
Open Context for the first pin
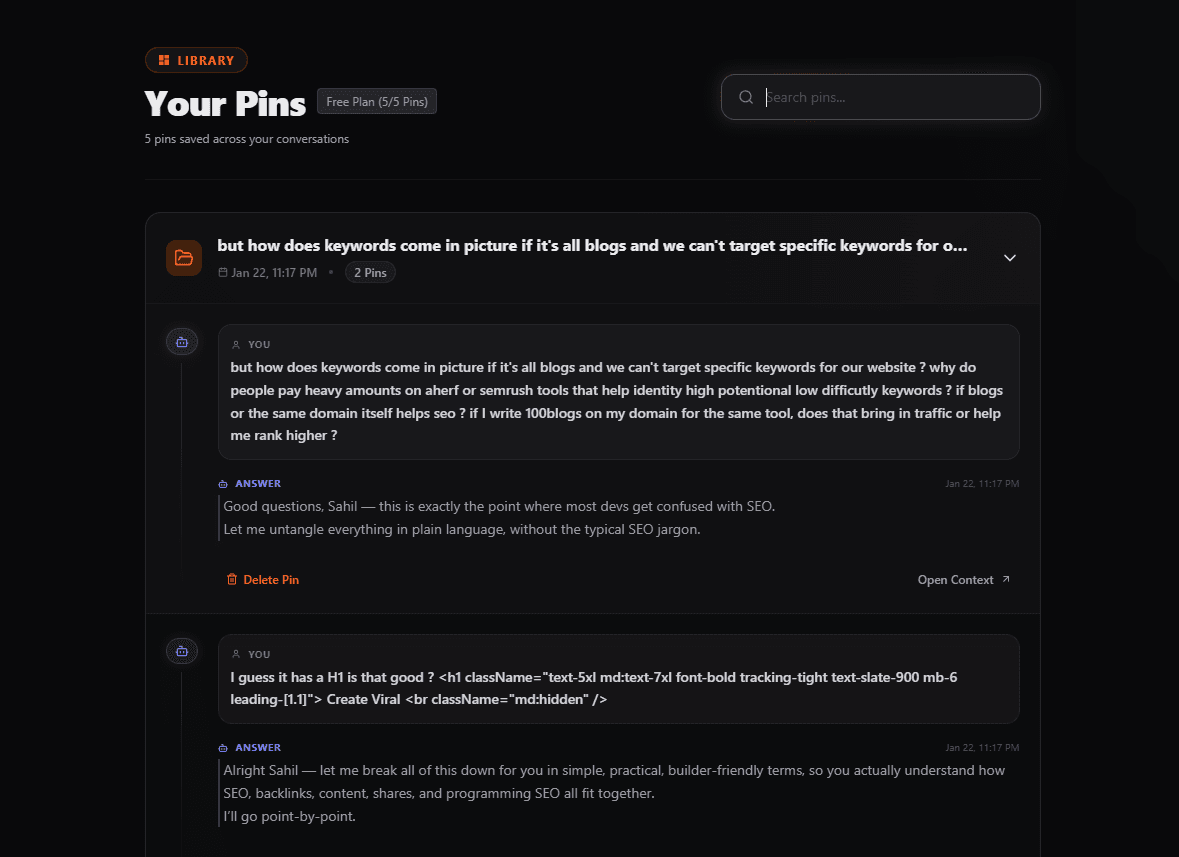(x=956, y=580)
